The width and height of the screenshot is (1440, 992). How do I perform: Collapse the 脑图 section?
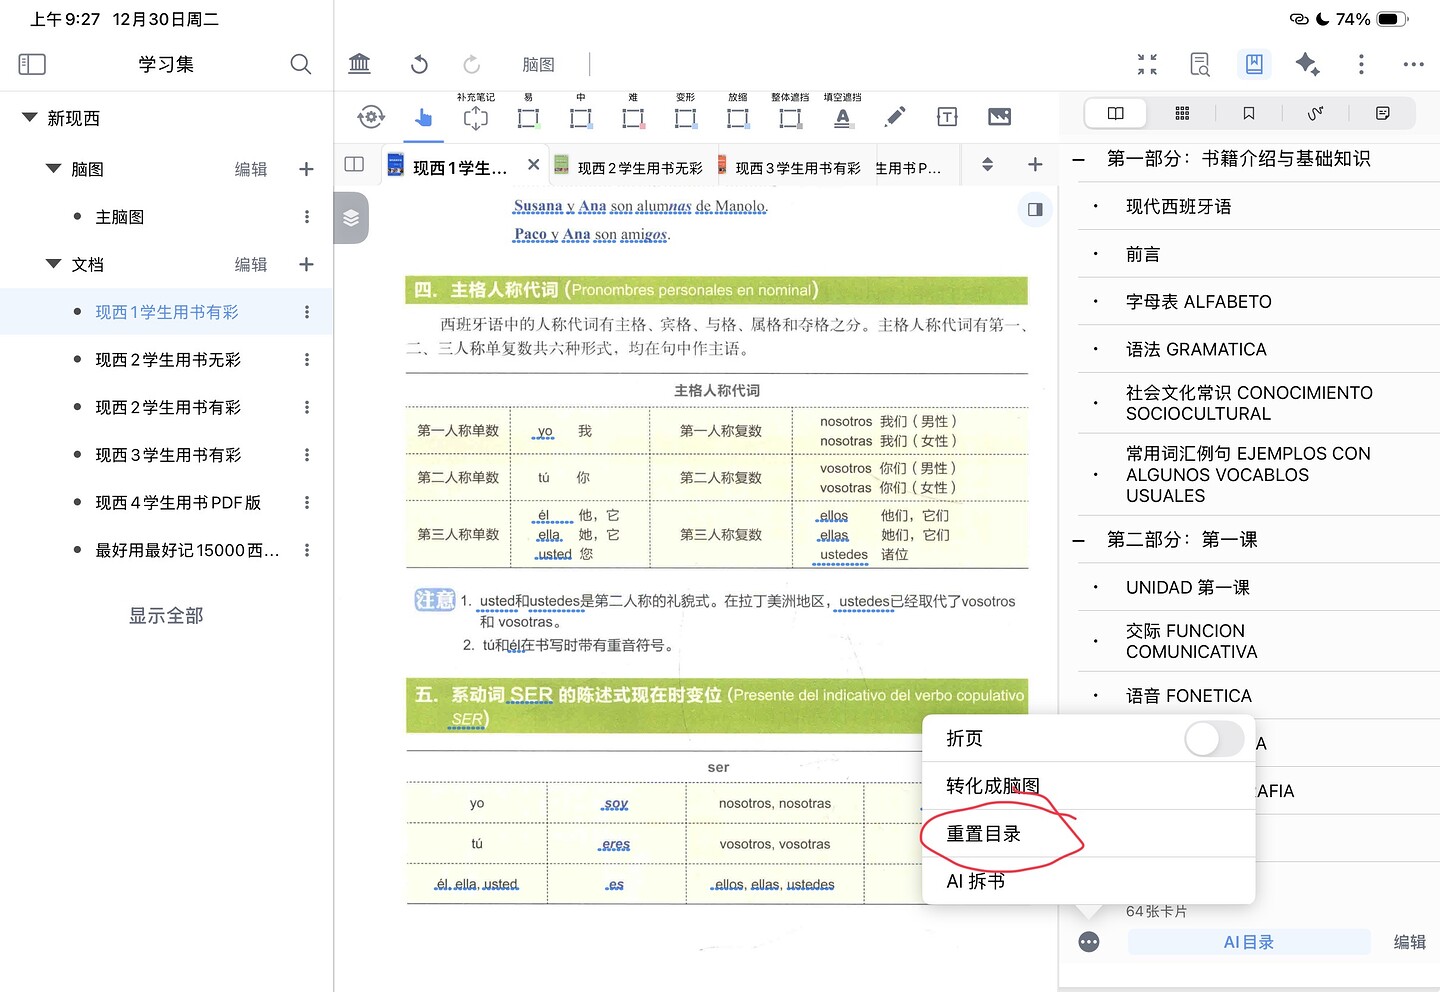[x=54, y=169]
